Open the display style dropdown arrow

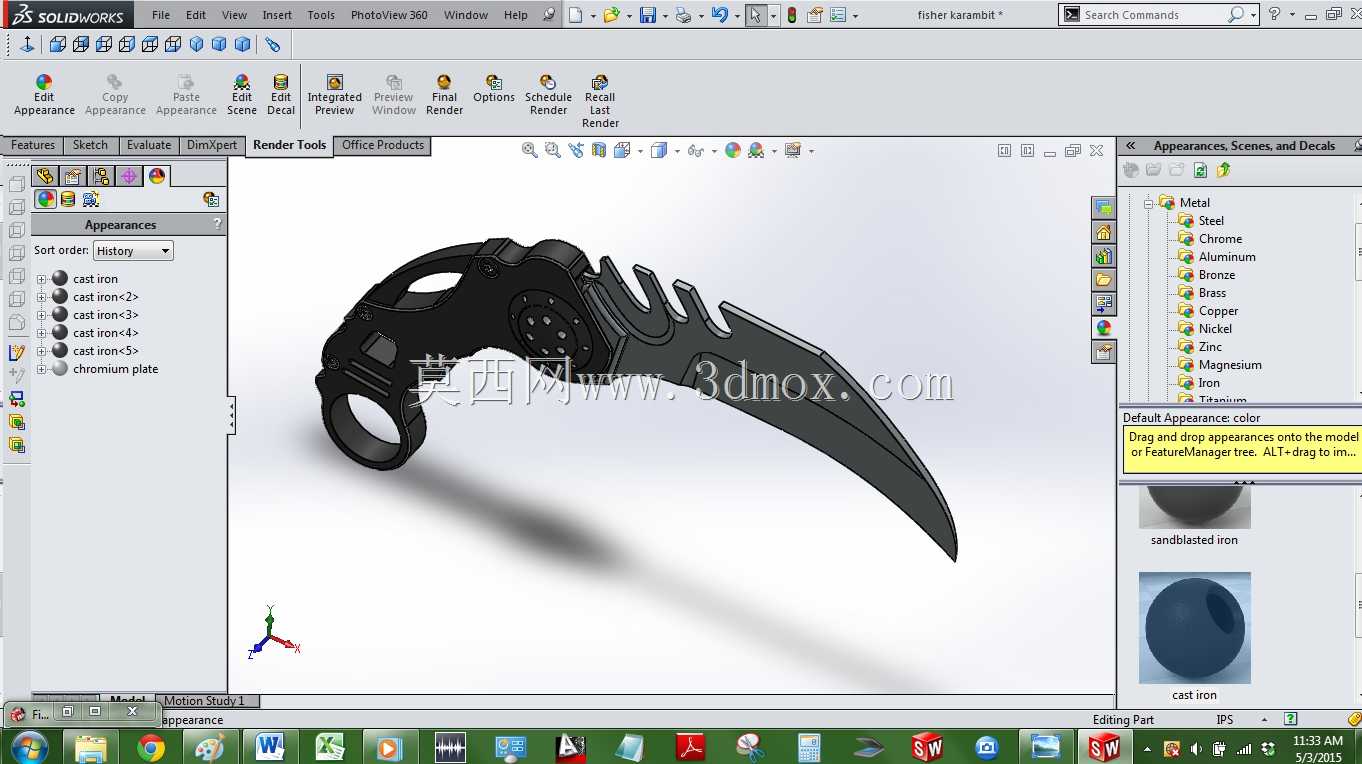pos(677,151)
